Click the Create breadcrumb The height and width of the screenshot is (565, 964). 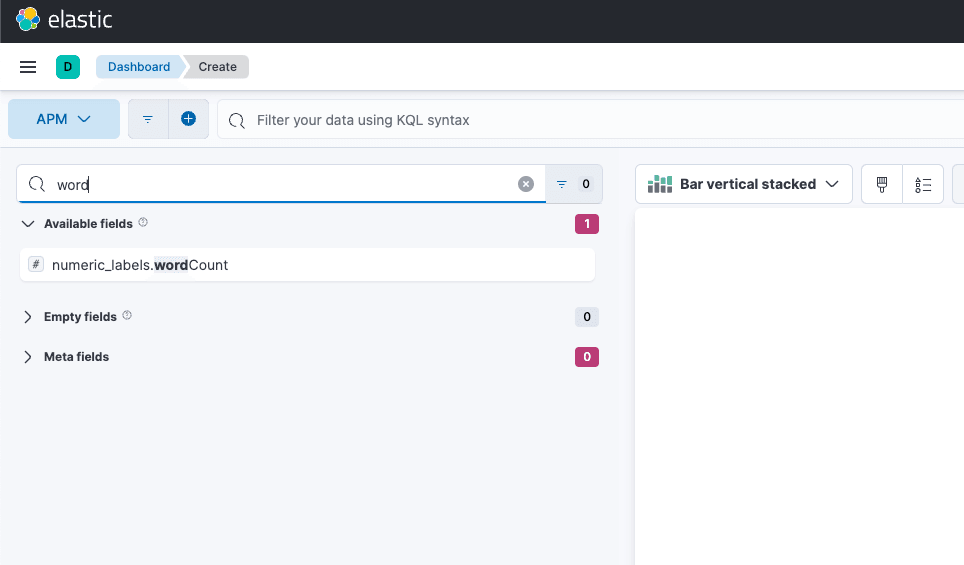click(x=217, y=67)
